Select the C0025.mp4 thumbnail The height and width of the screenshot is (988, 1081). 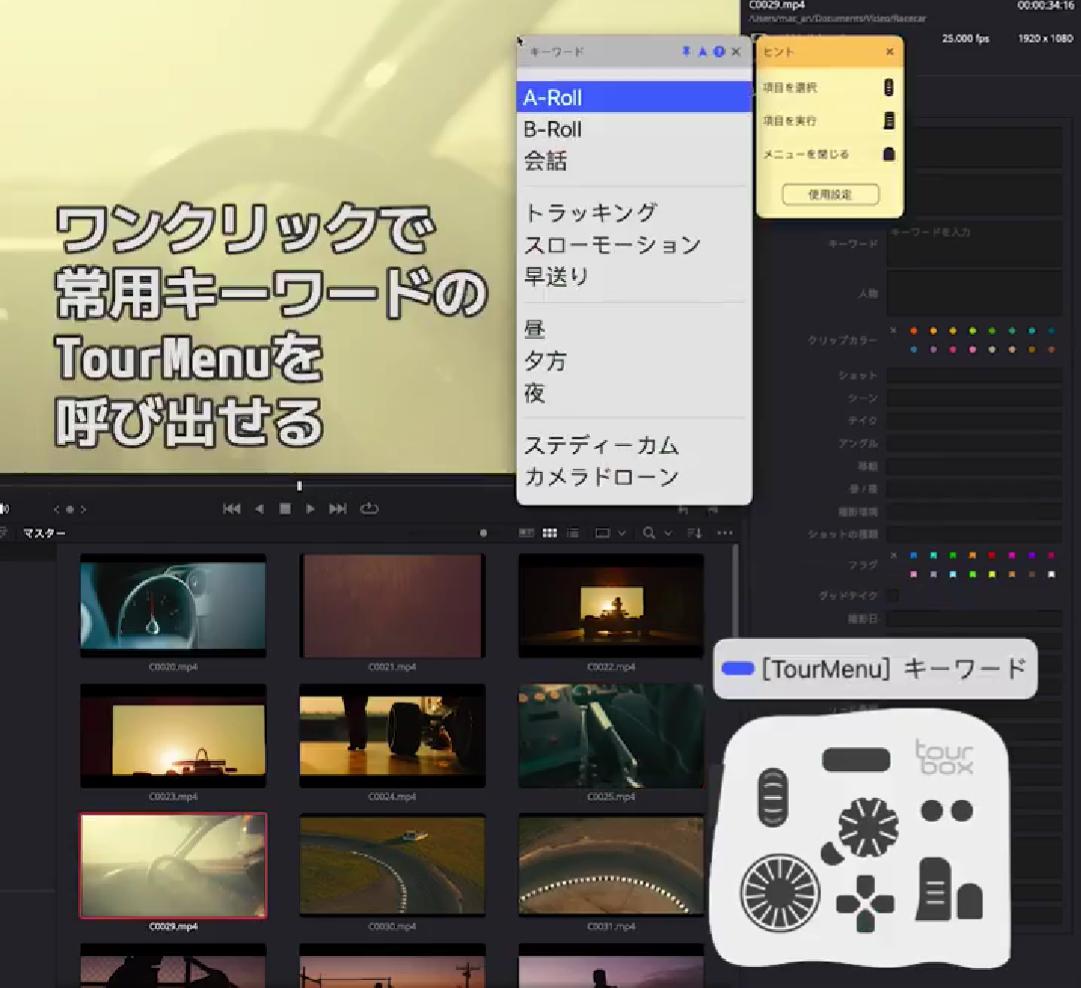(612, 736)
